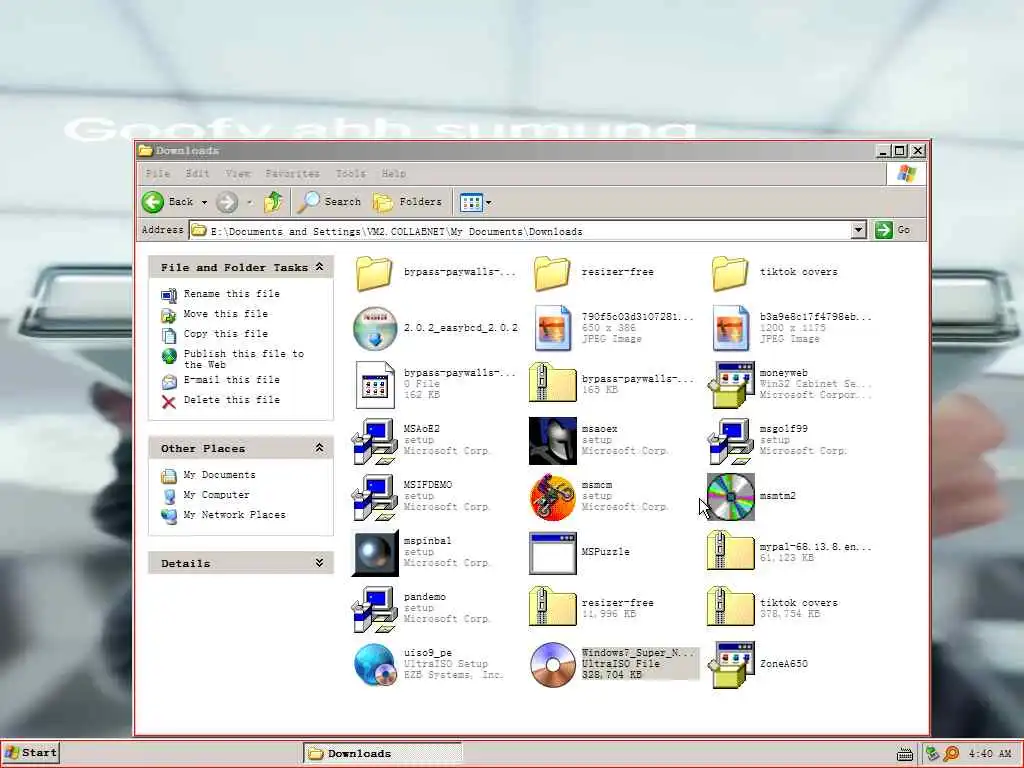The width and height of the screenshot is (1024, 768).
Task: Open the Tools menu
Action: [351, 174]
